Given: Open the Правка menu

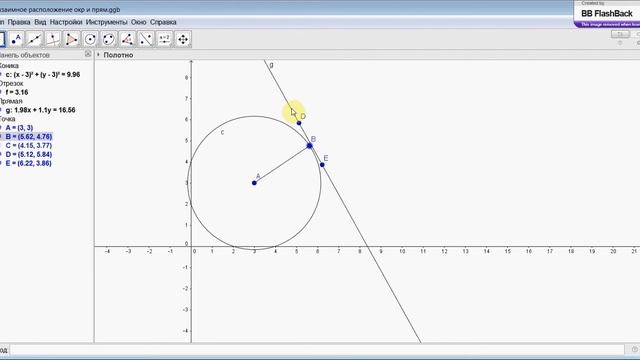Looking at the screenshot, I should click(x=19, y=22).
